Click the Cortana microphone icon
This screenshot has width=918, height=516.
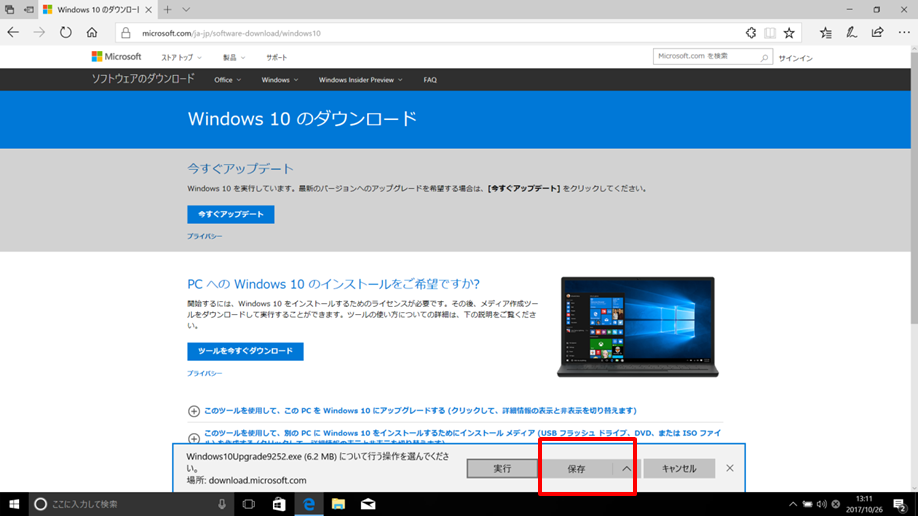[222, 504]
